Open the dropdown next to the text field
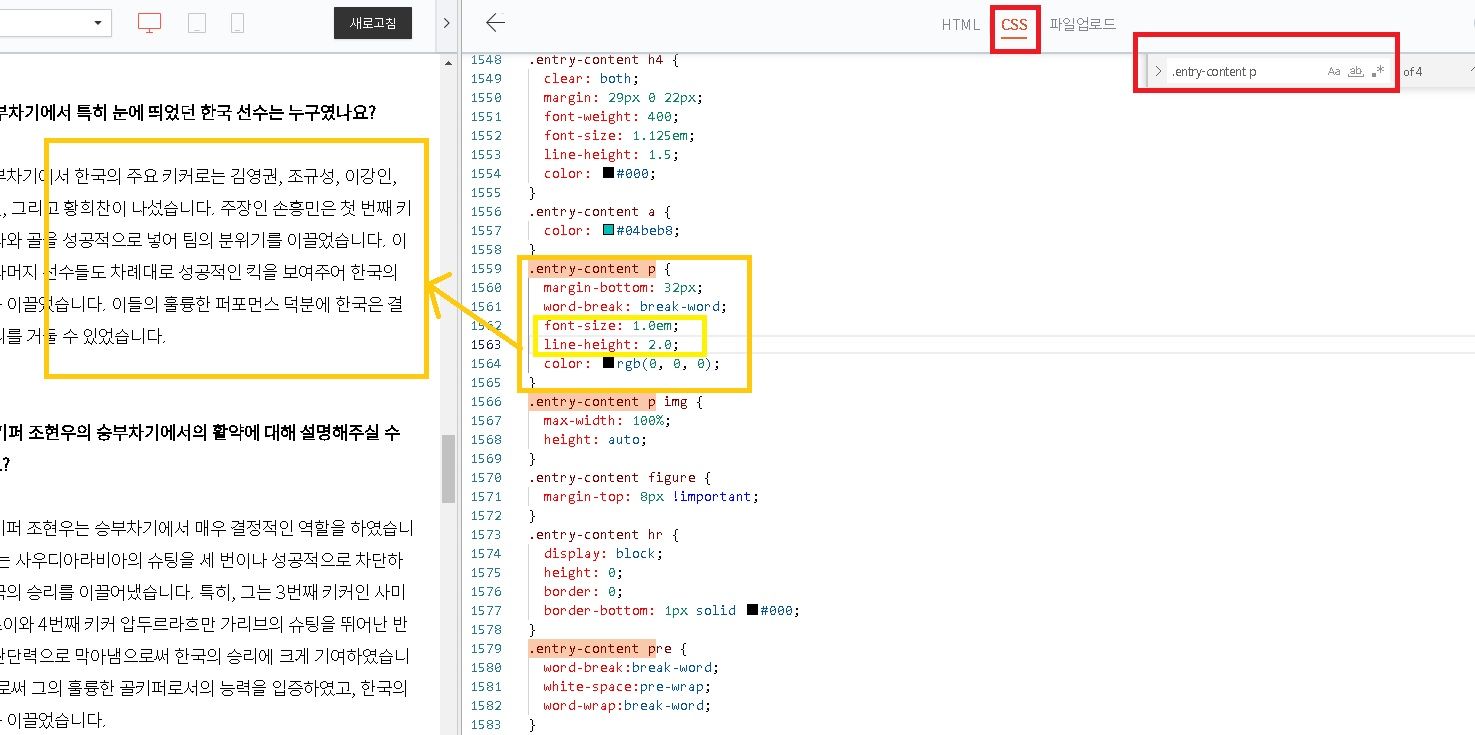The image size is (1475, 735). 96,20
